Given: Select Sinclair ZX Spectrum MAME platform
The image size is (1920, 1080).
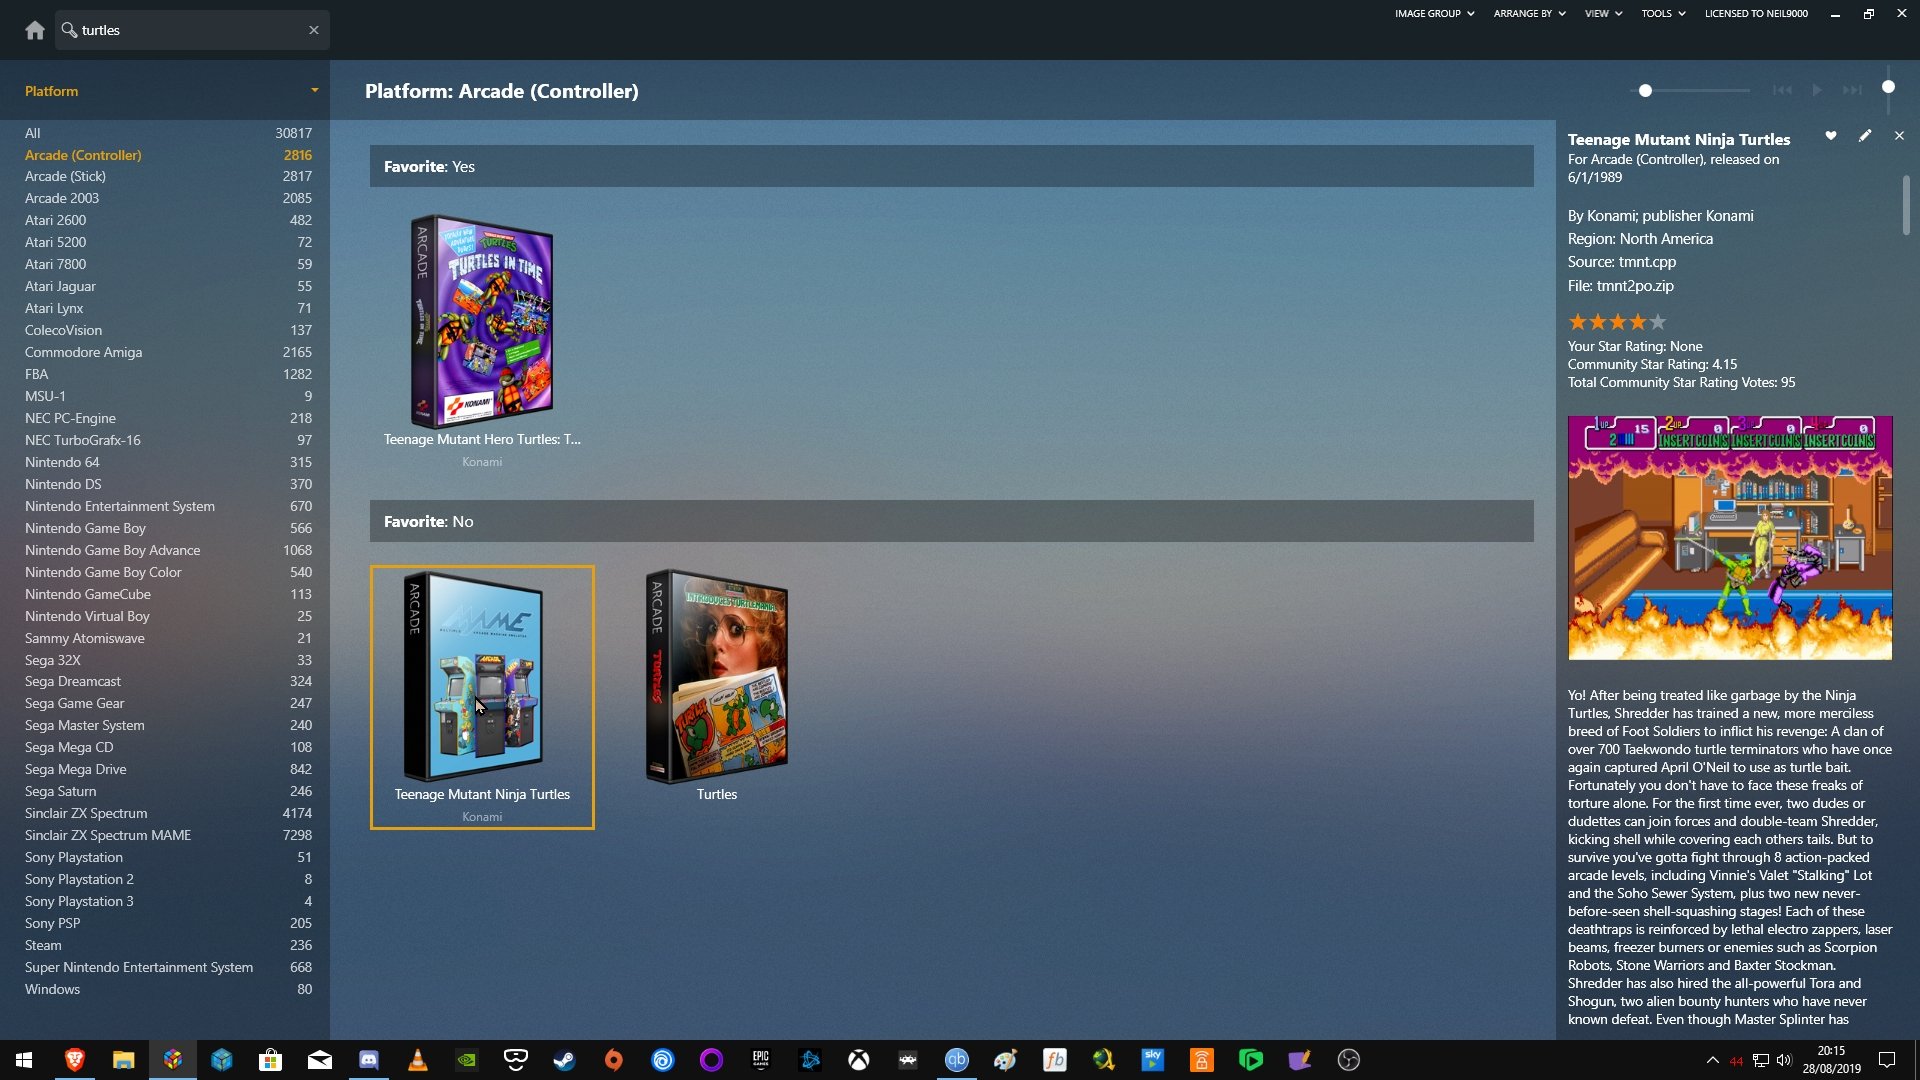Looking at the screenshot, I should [168, 835].
